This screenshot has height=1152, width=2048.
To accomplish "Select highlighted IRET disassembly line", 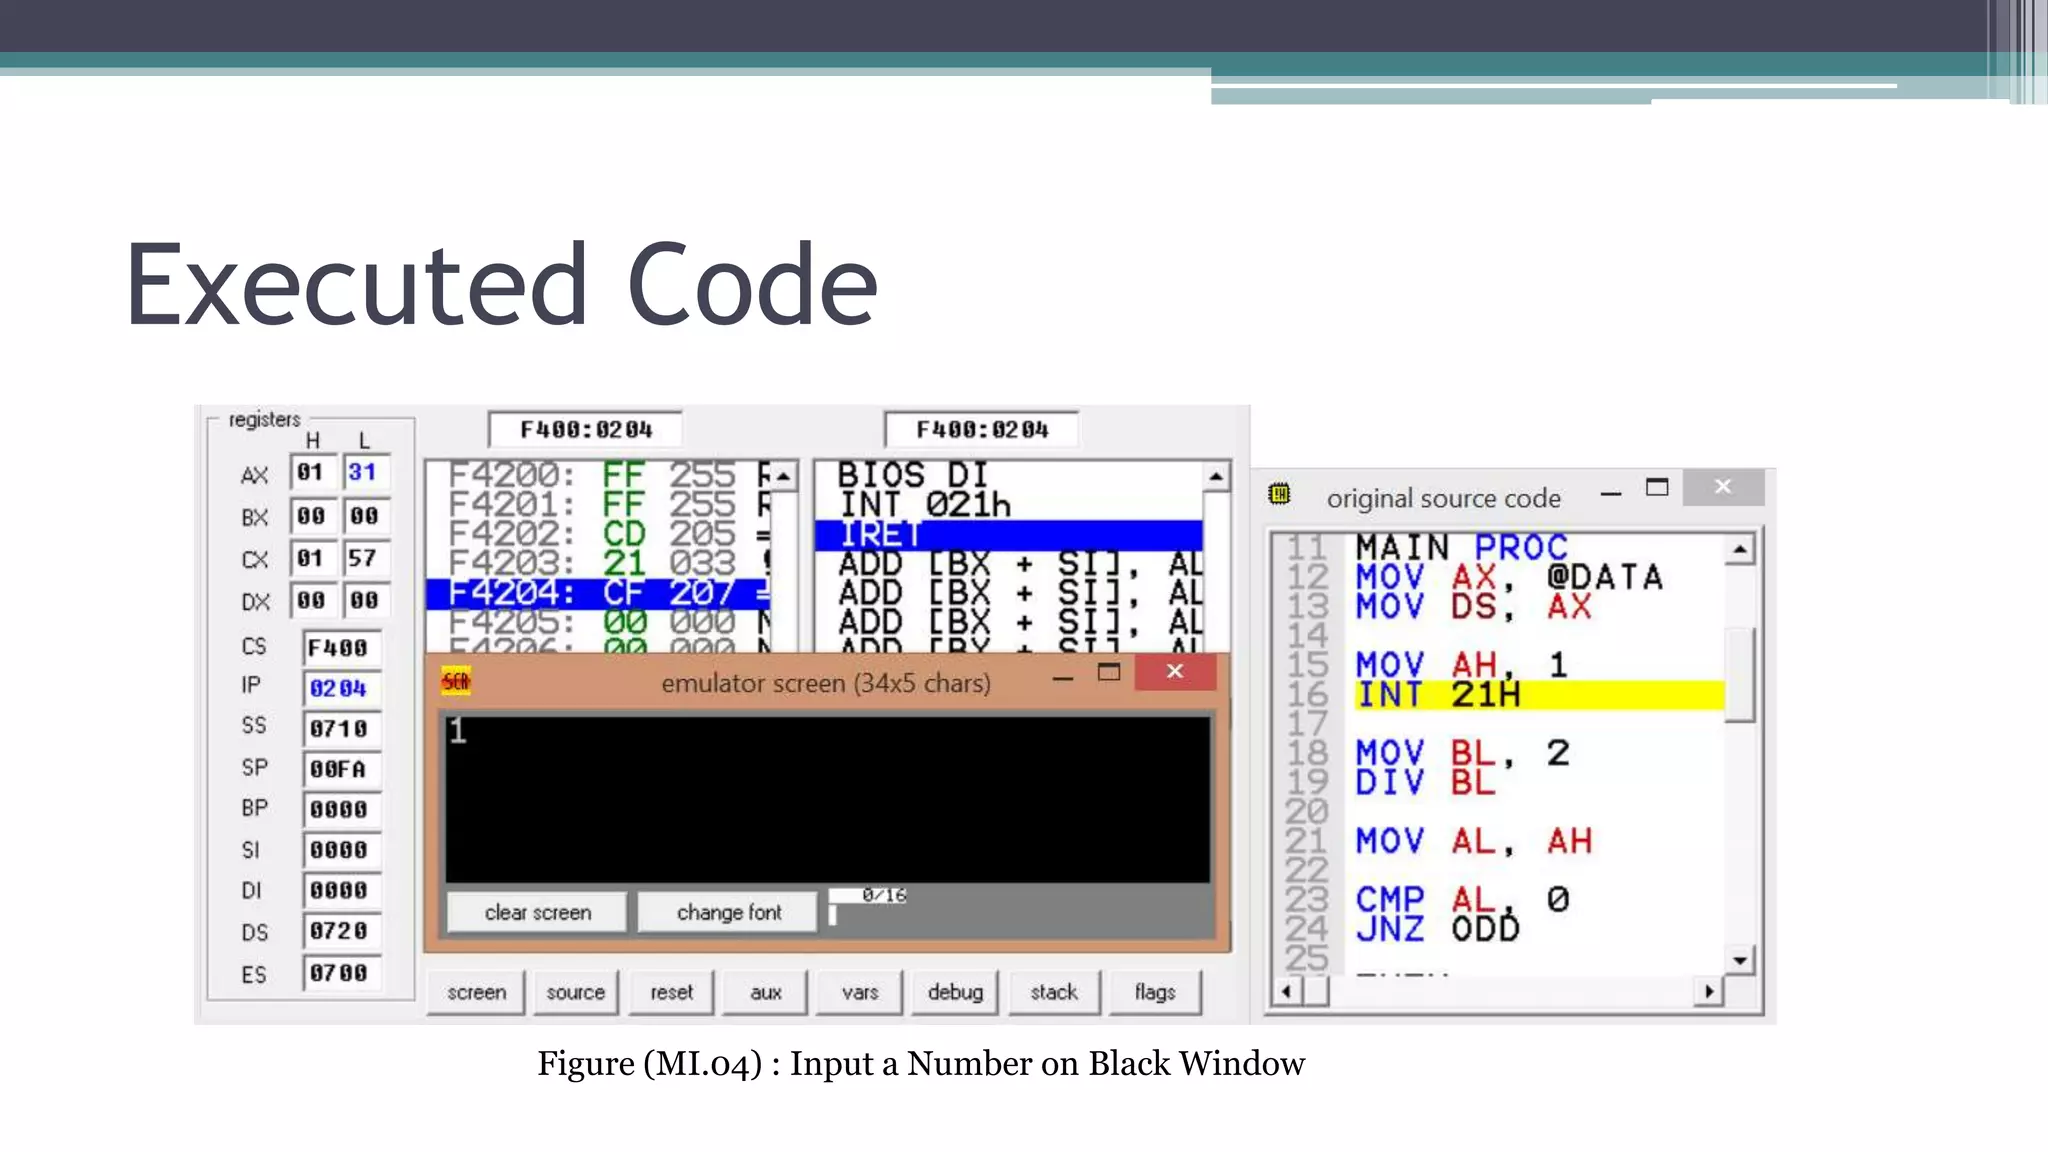I will 1009,535.
